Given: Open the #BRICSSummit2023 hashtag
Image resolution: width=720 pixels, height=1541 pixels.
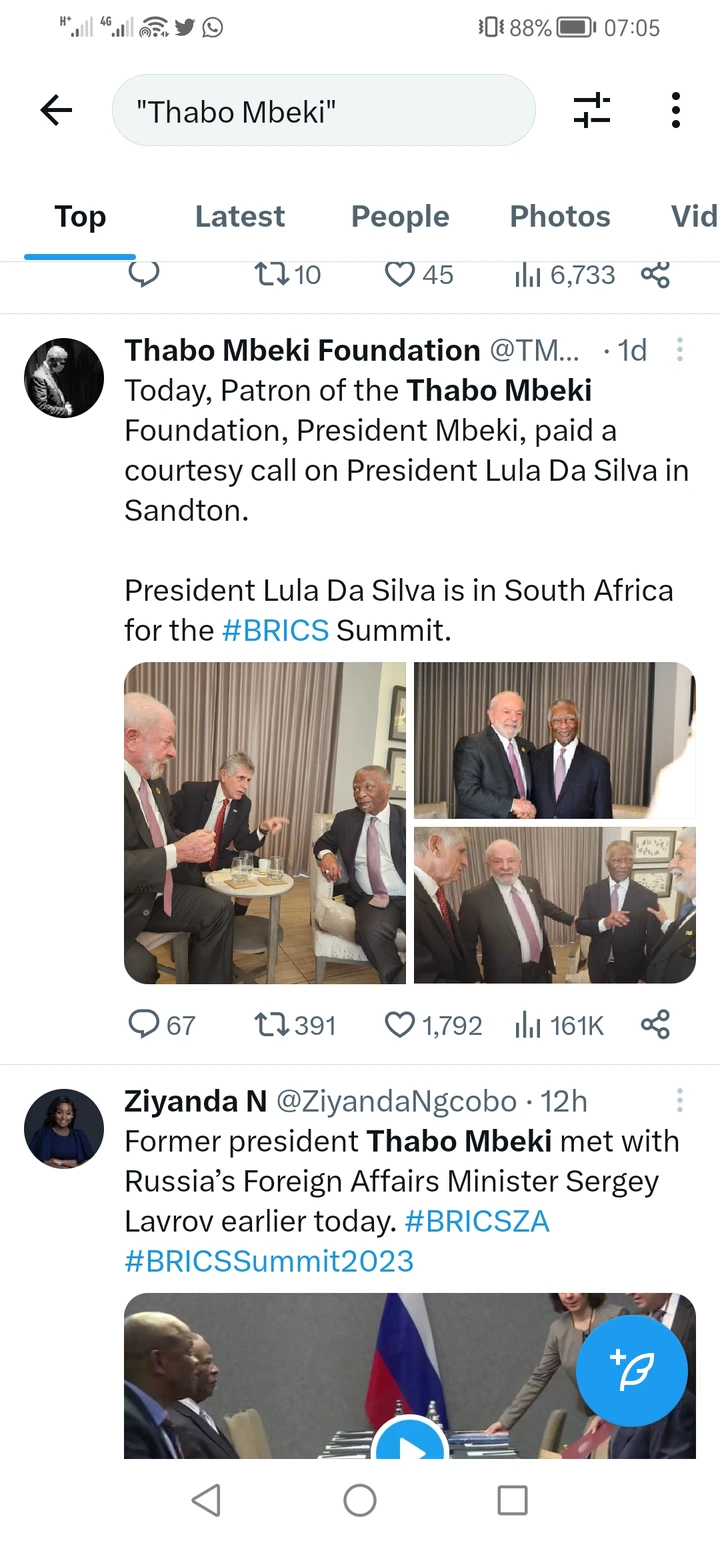Looking at the screenshot, I should pos(269,1260).
